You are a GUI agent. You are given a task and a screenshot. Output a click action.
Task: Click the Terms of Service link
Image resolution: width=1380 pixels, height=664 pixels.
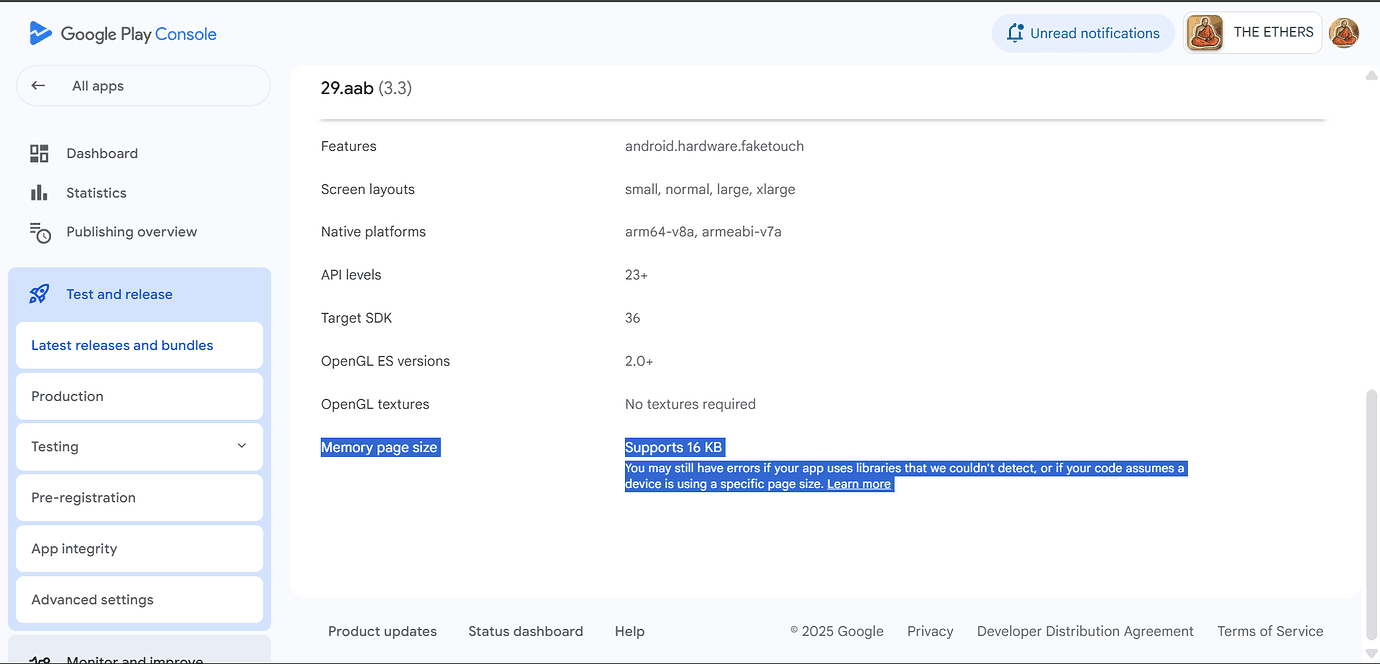[1270, 631]
